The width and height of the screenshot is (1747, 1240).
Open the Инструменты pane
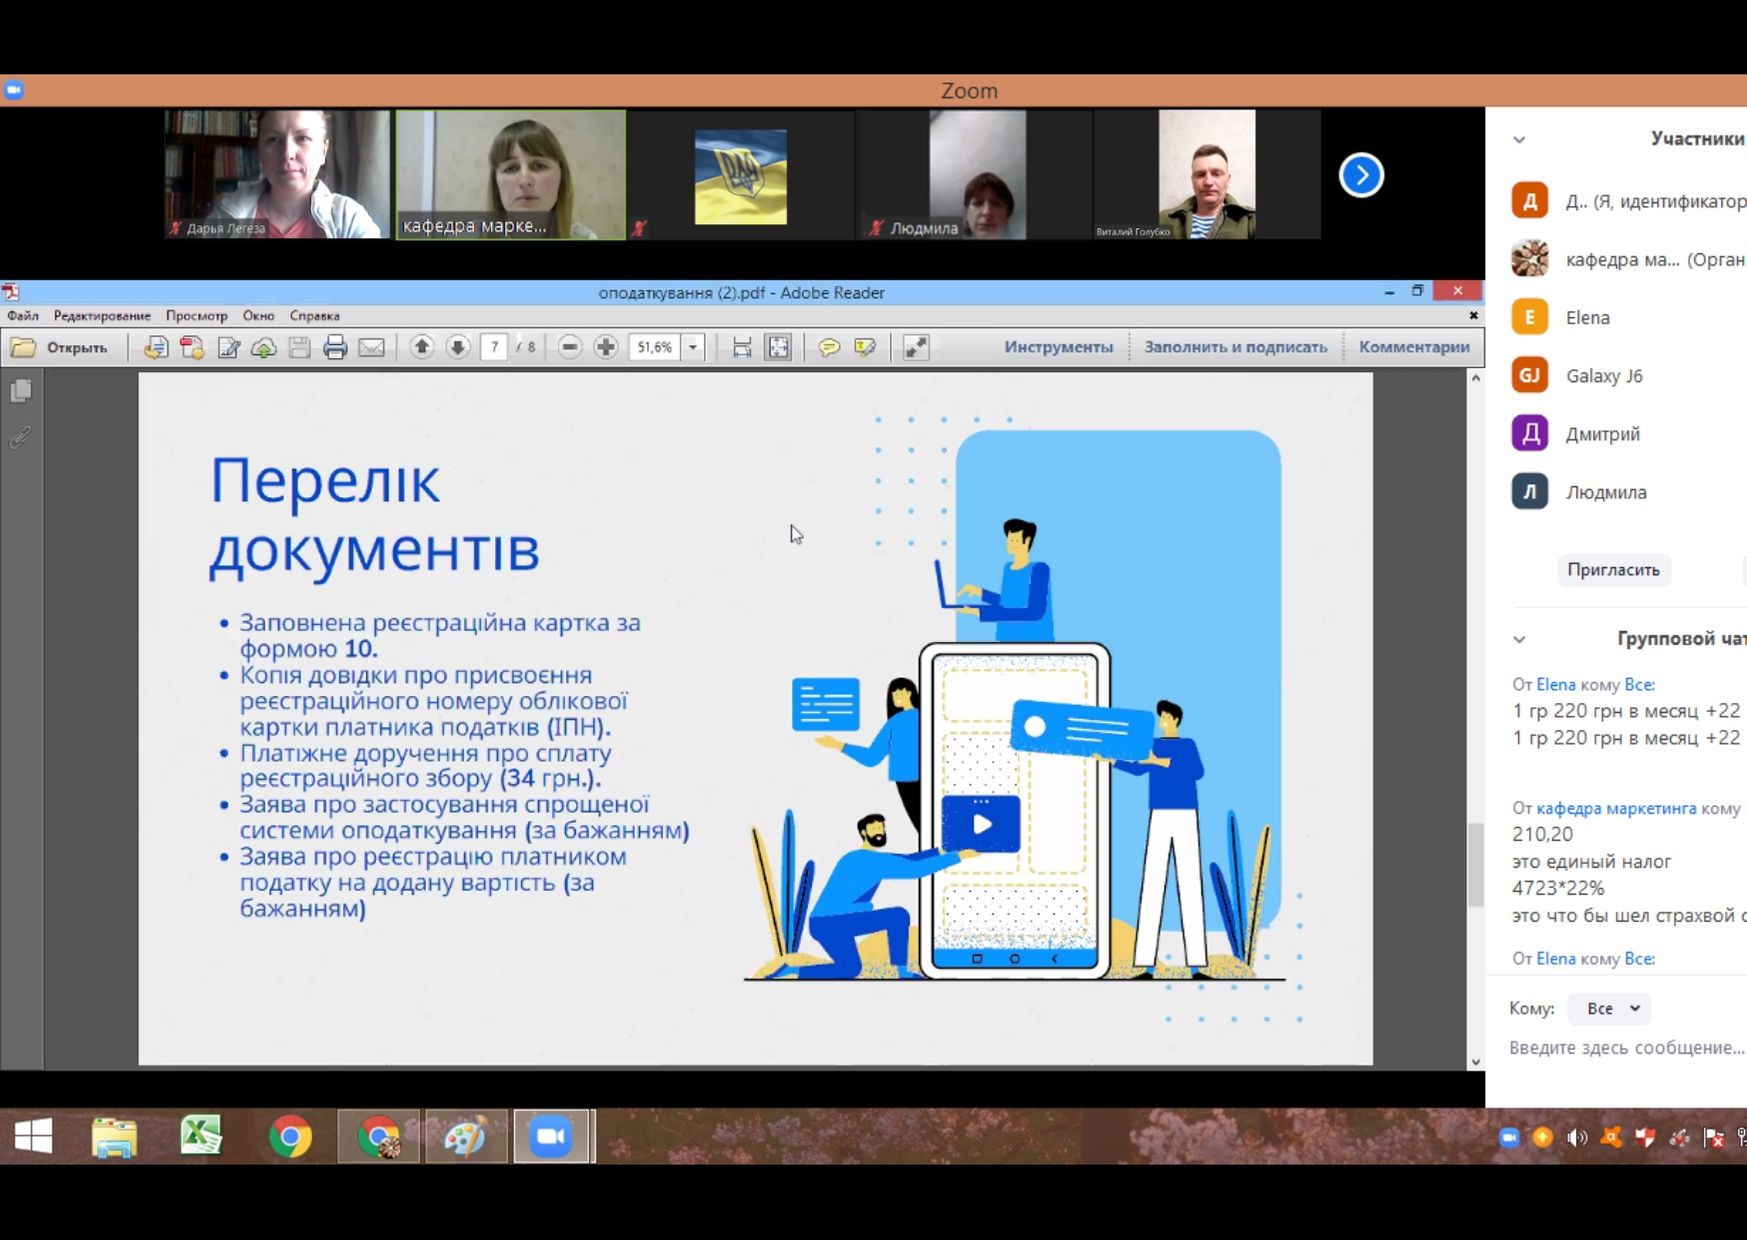[x=1058, y=347]
